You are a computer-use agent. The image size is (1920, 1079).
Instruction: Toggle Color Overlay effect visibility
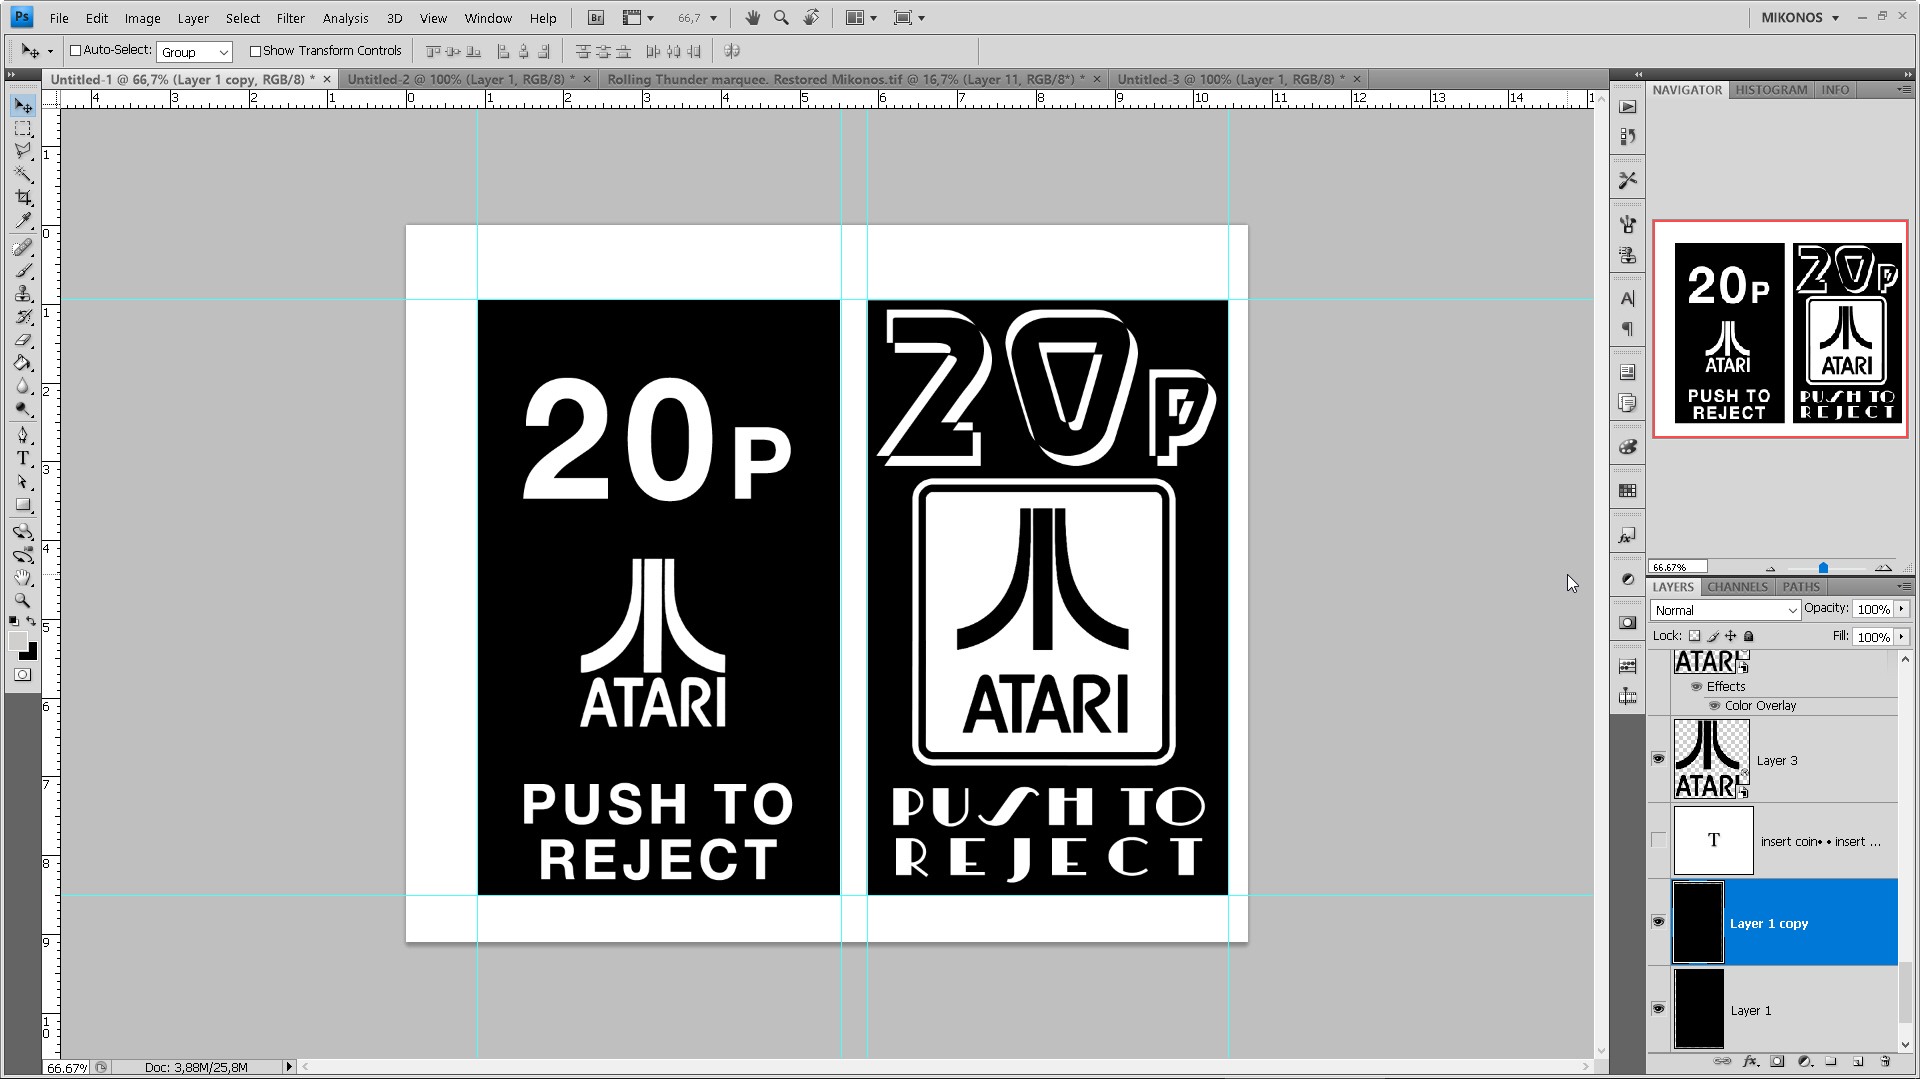click(x=1714, y=706)
